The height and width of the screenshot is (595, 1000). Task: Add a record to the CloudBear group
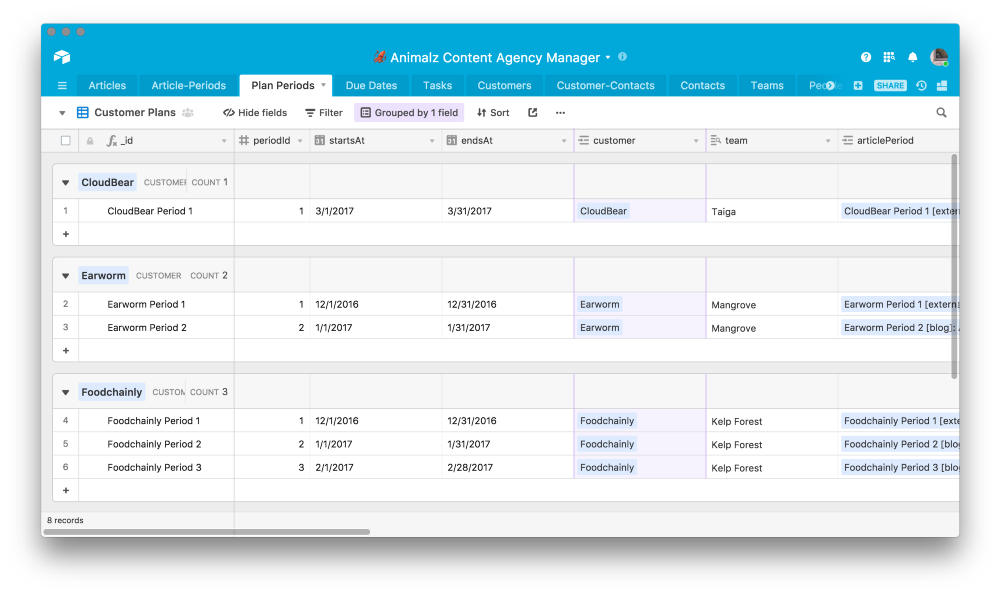point(66,234)
